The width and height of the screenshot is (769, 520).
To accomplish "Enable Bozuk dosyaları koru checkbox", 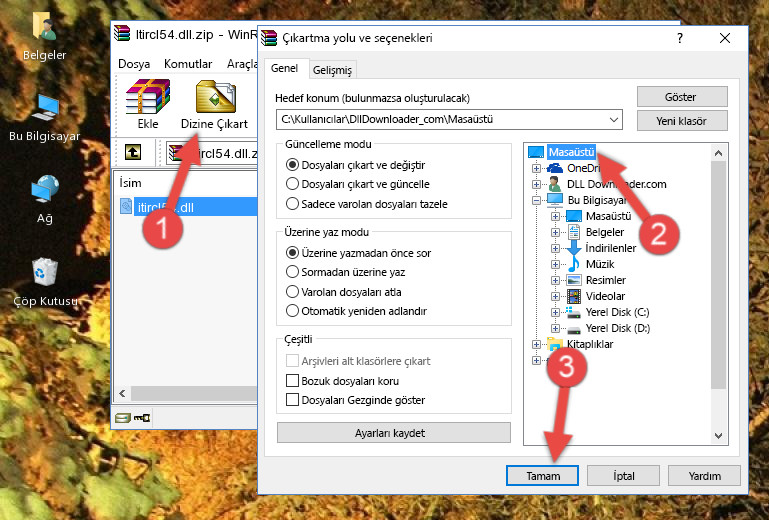I will 292,381.
